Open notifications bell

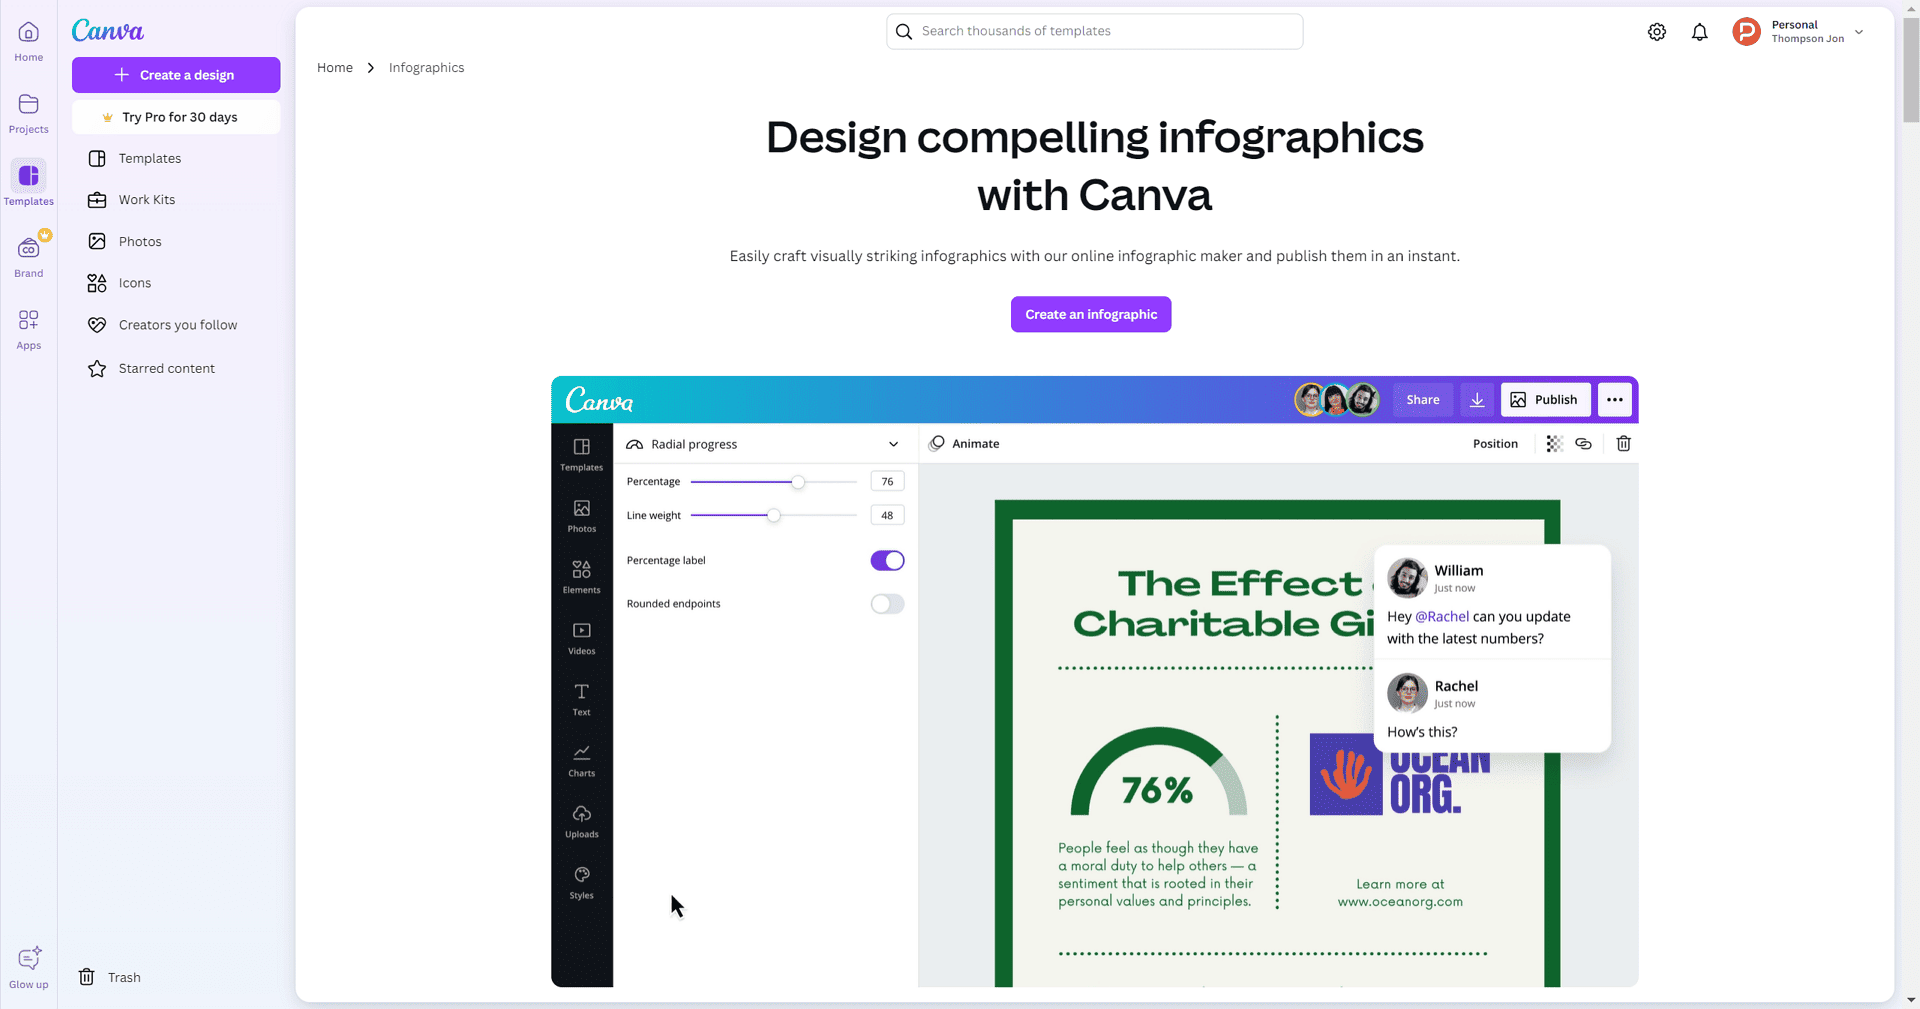[1699, 32]
